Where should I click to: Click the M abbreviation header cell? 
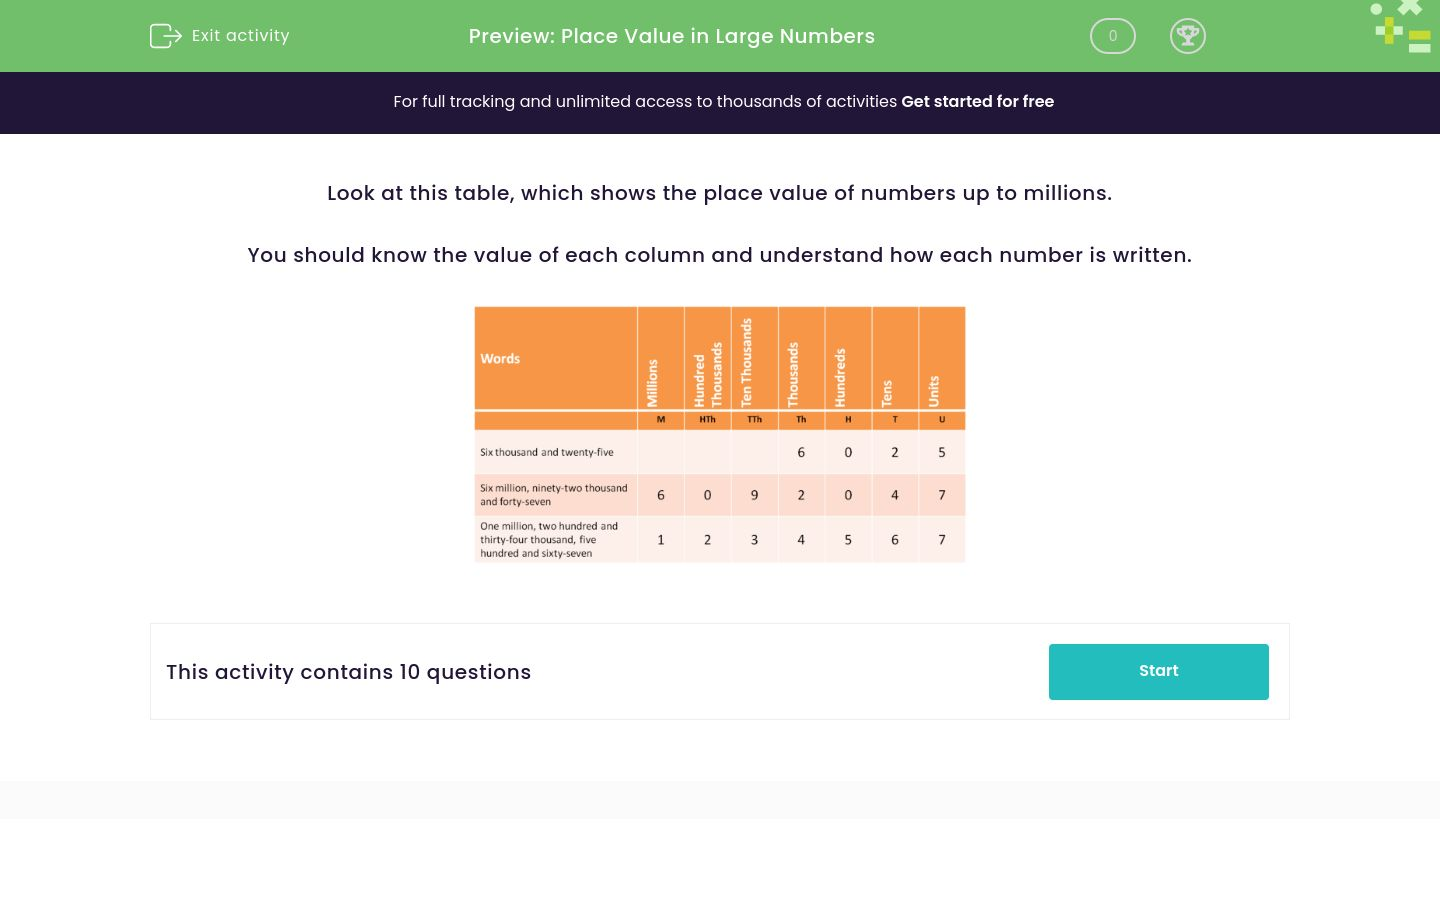(660, 420)
